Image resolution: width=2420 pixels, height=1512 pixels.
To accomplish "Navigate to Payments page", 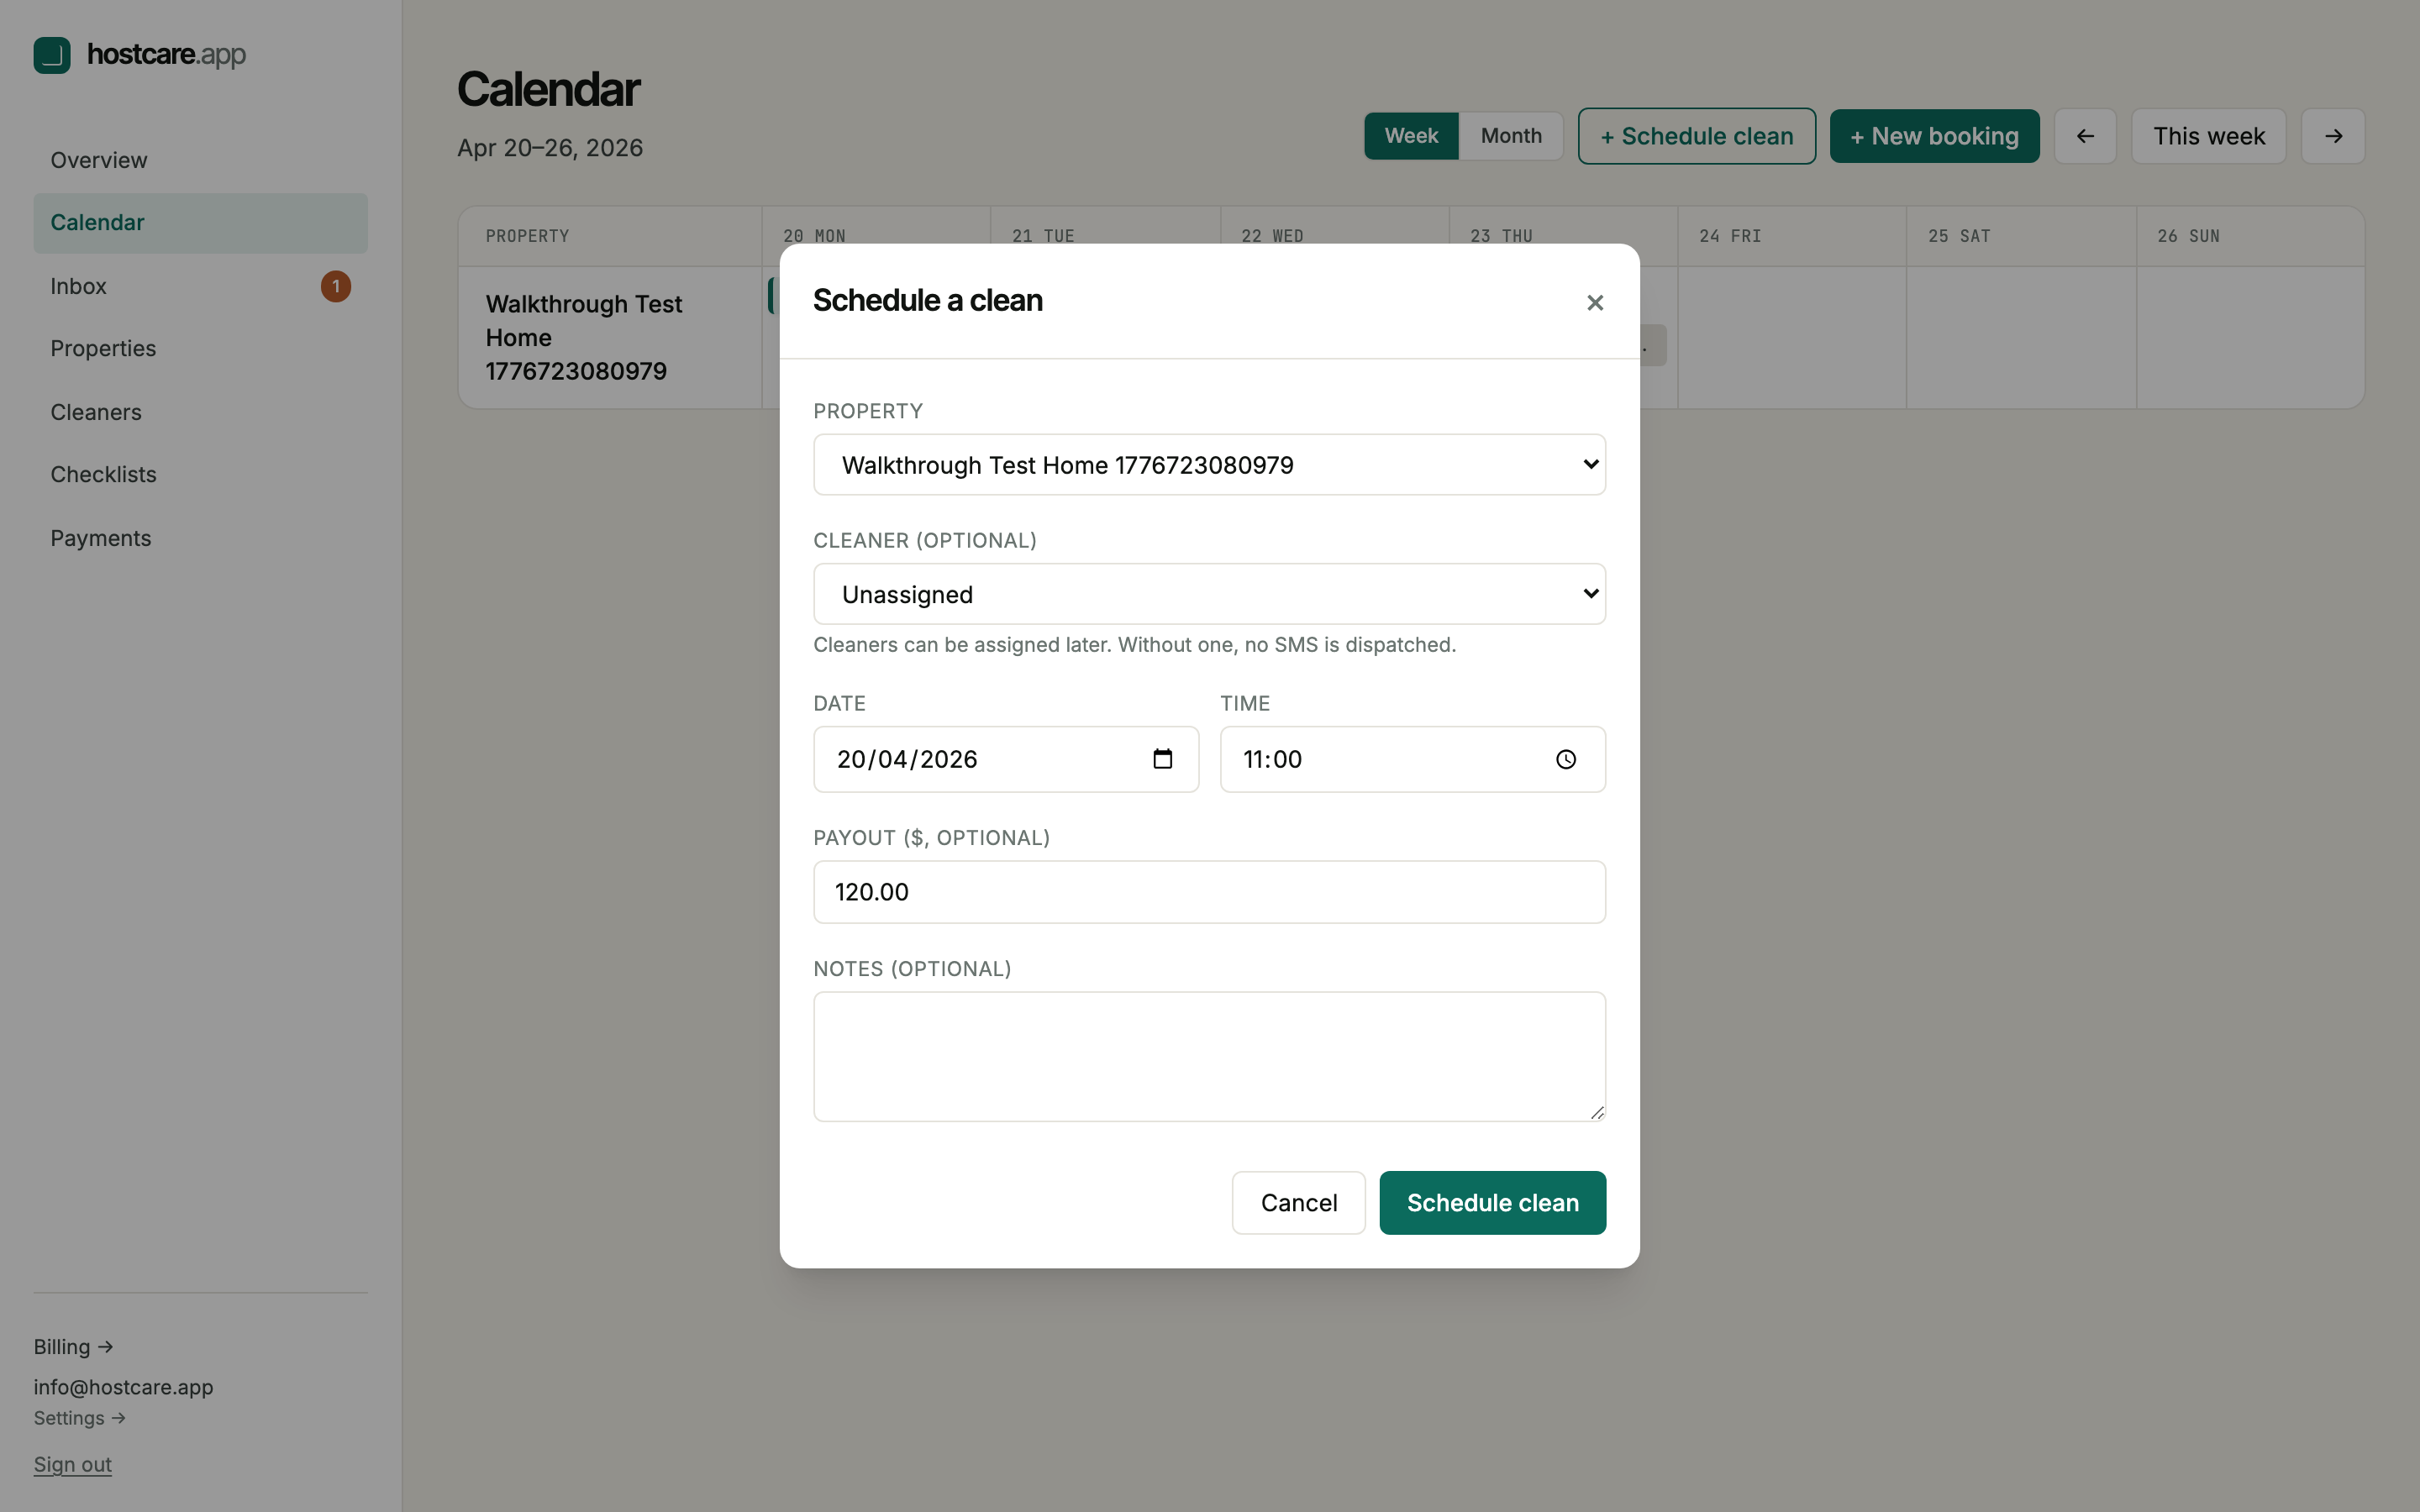I will pyautogui.click(x=101, y=538).
